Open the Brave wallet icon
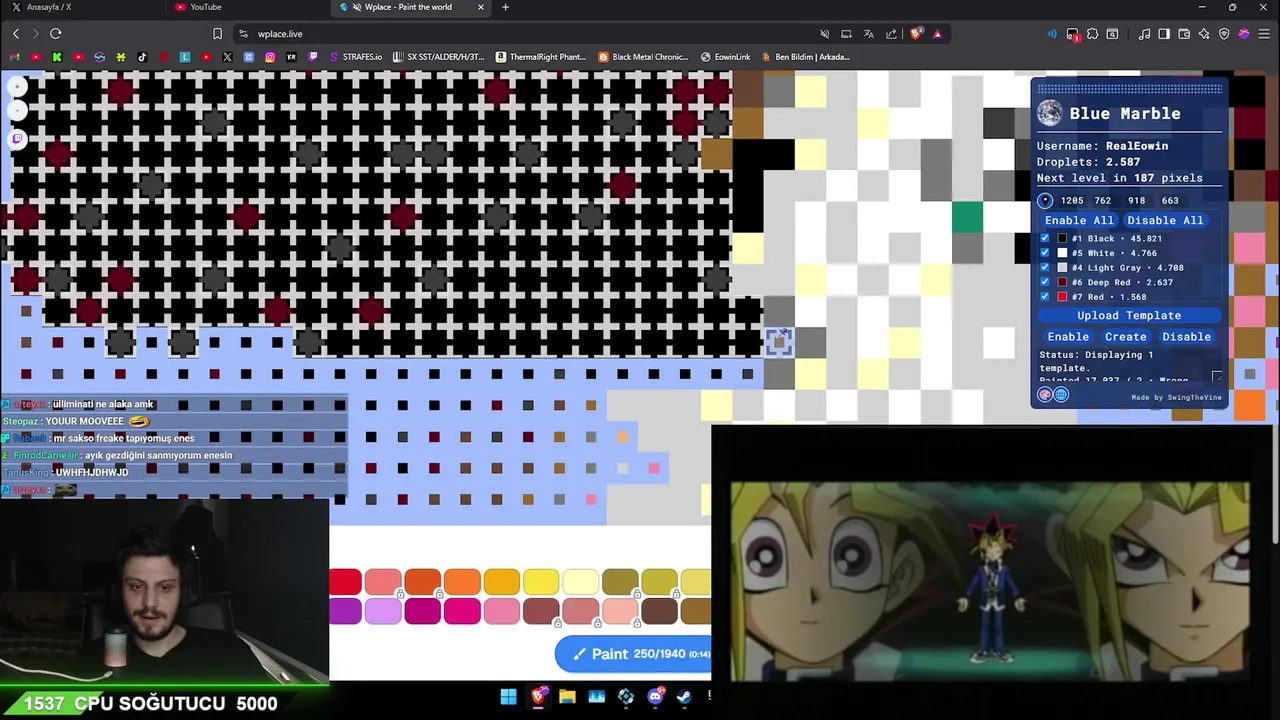This screenshot has height=720, width=1280. 1184,34
